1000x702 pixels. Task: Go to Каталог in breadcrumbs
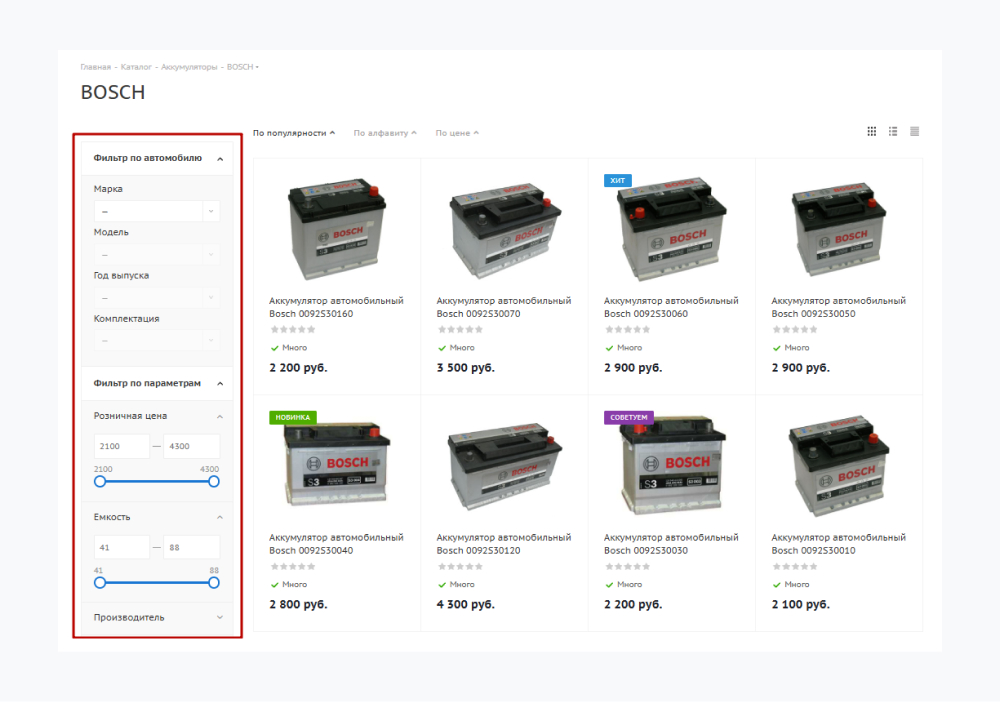coord(136,67)
